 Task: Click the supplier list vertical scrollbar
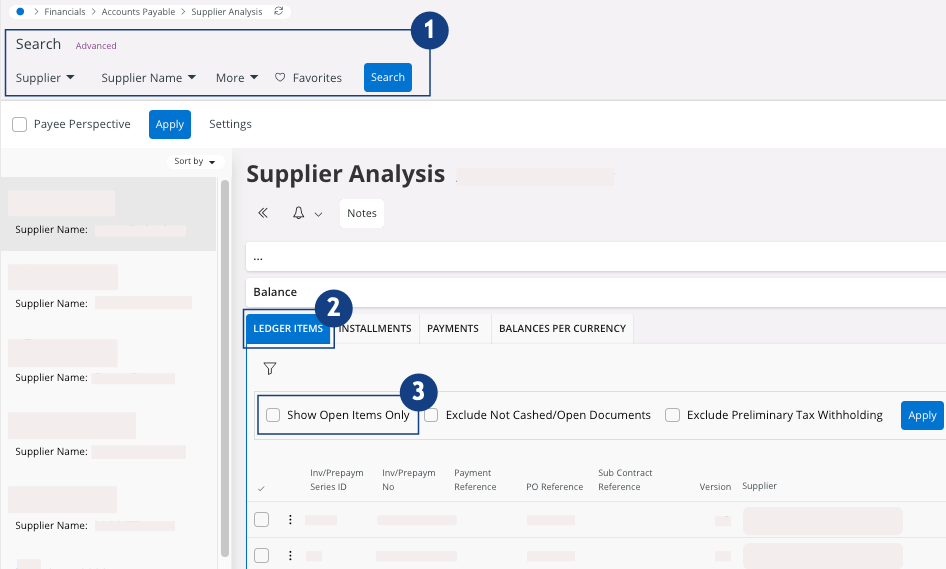pyautogui.click(x=225, y=360)
